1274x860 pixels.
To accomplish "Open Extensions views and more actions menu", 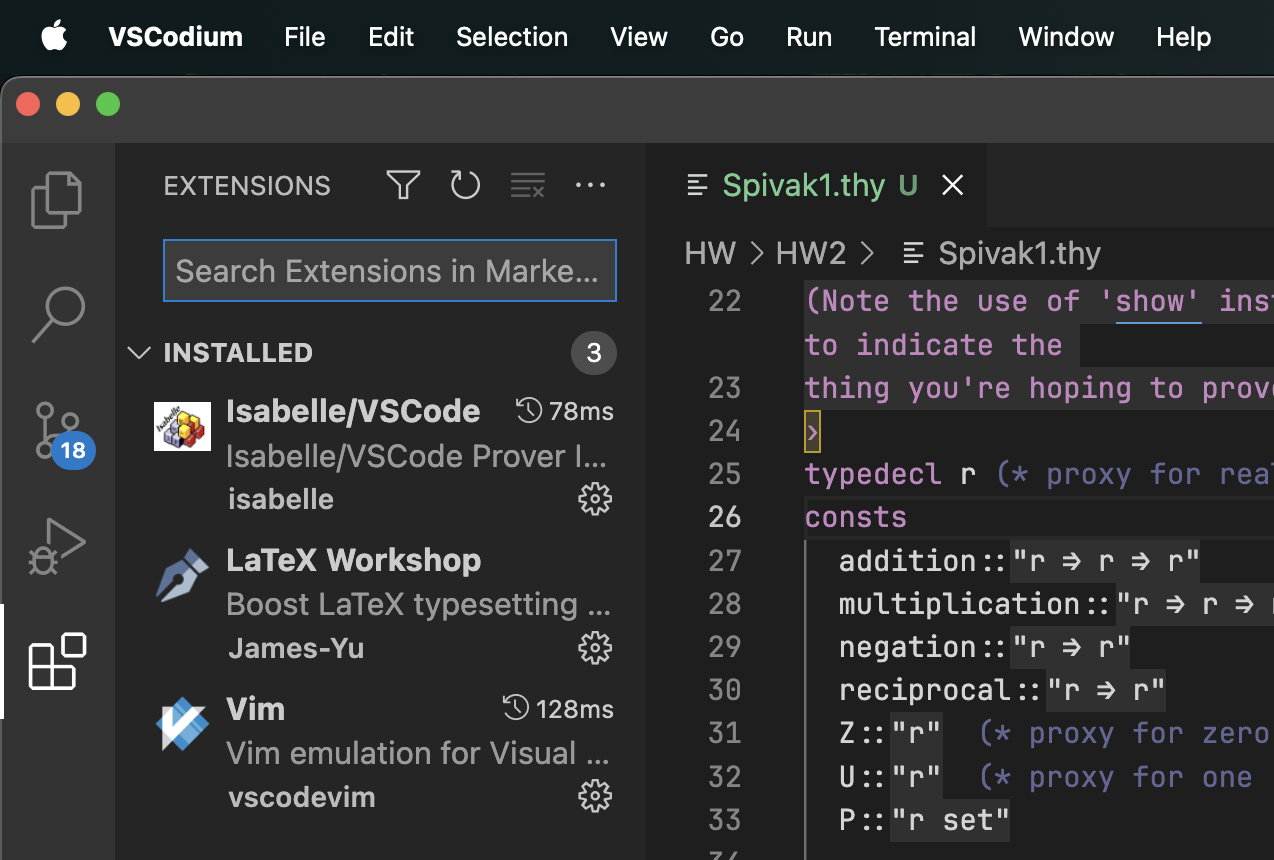I will tap(590, 185).
